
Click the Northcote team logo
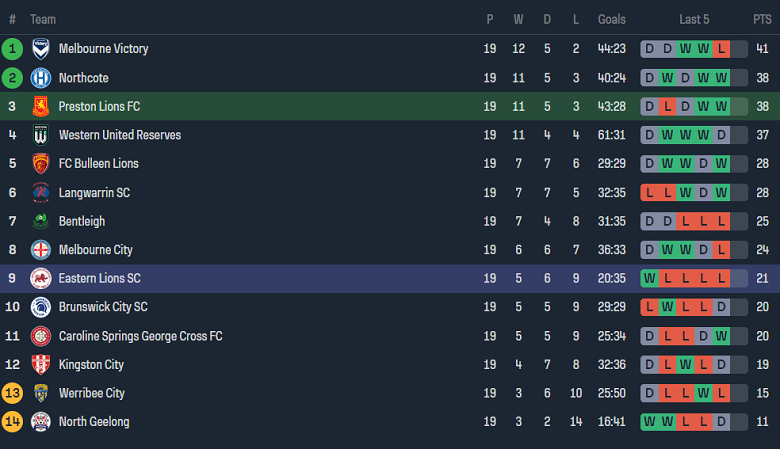tap(41, 77)
